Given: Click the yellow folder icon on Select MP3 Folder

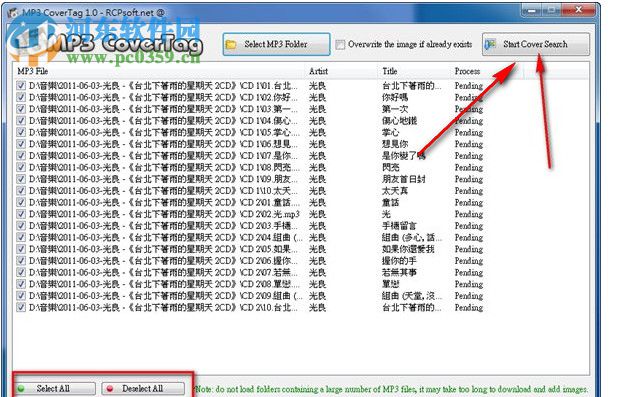Looking at the screenshot, I should click(231, 45).
